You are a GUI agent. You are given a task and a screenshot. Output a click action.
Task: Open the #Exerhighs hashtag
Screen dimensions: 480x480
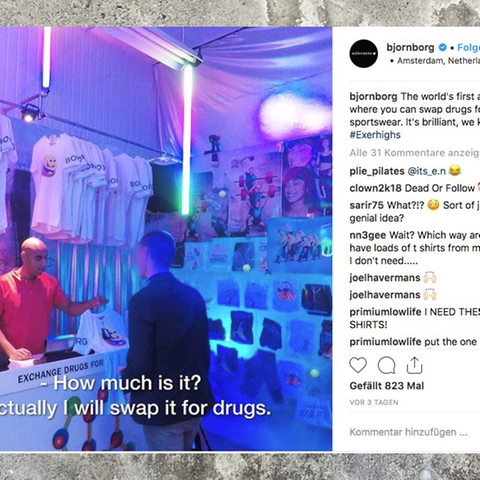coord(375,135)
